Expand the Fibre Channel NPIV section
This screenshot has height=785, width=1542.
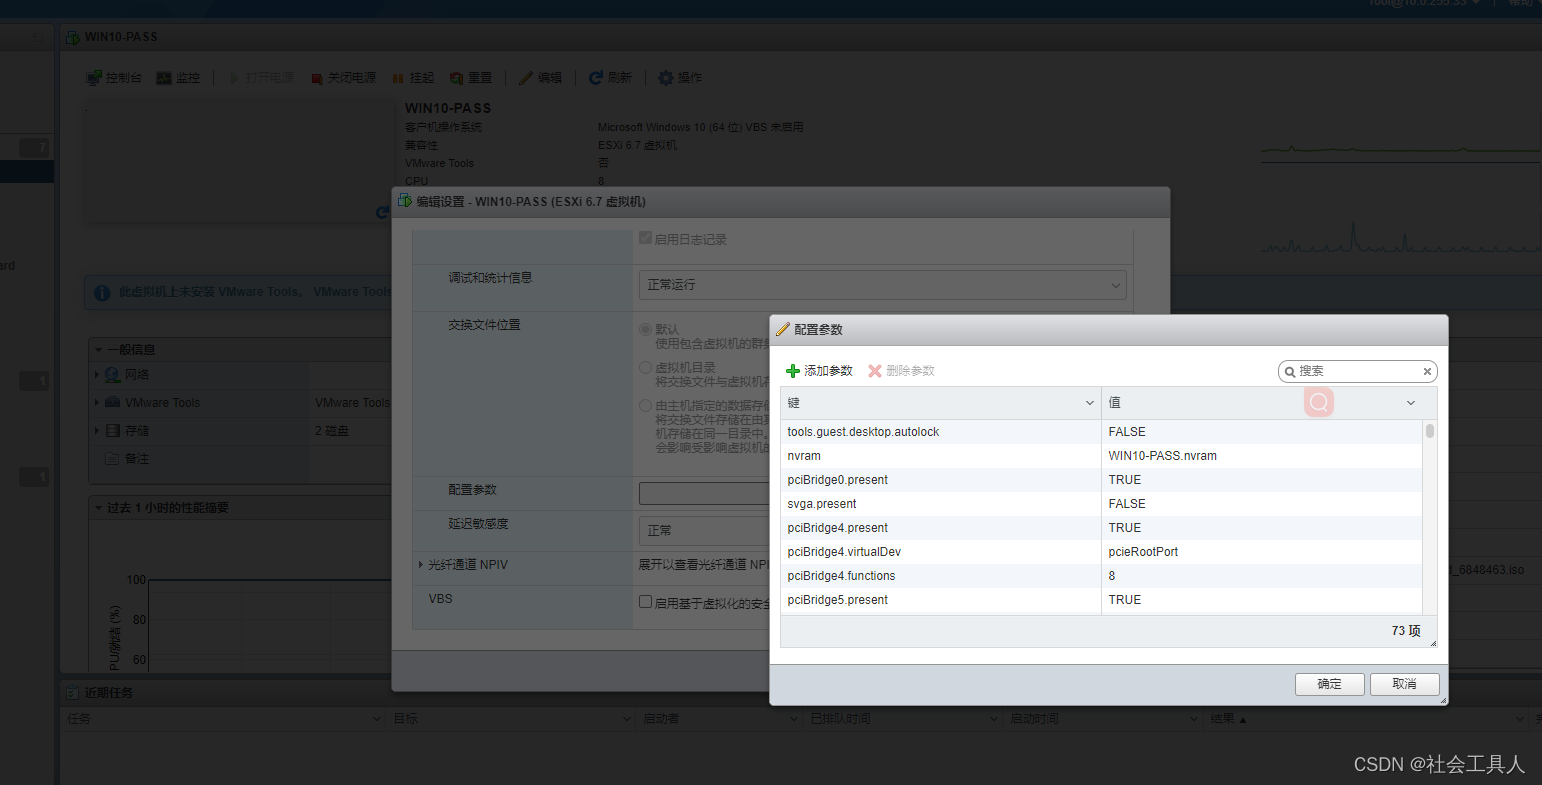point(421,565)
